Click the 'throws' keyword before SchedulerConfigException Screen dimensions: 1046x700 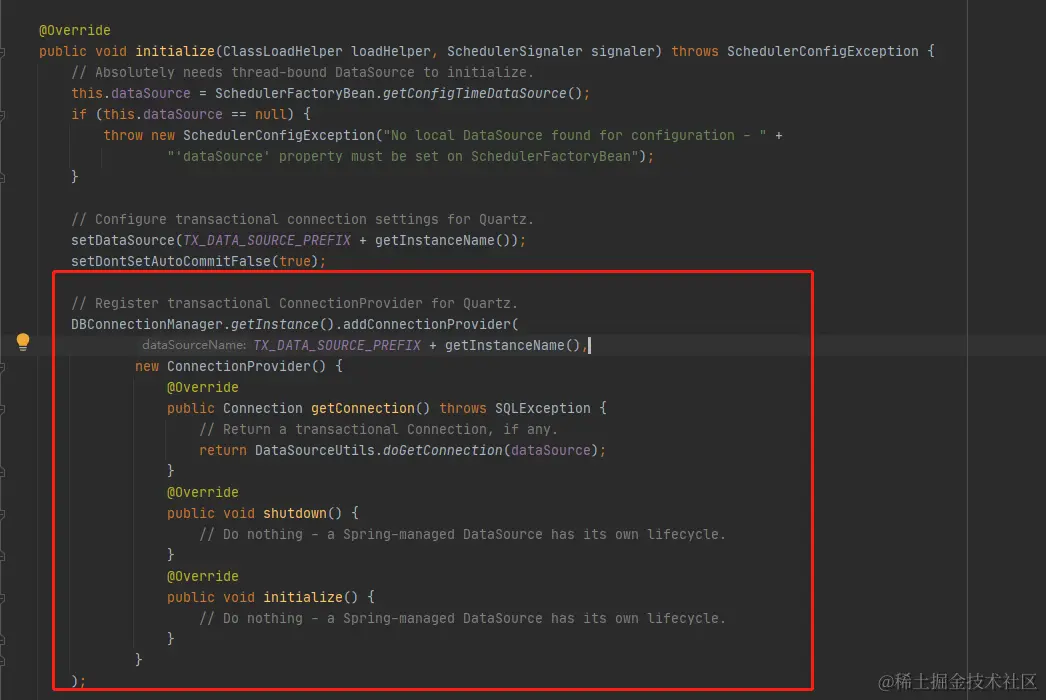pyautogui.click(x=694, y=51)
